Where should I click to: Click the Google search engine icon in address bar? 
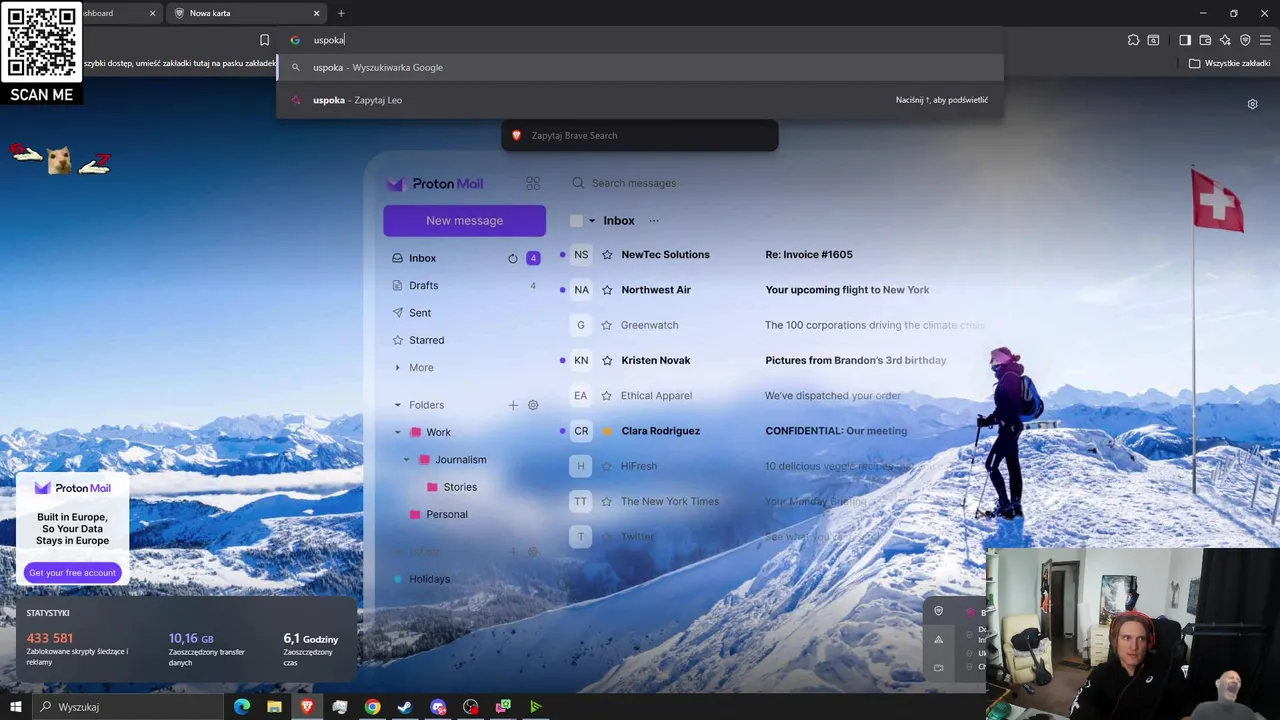[x=295, y=40]
